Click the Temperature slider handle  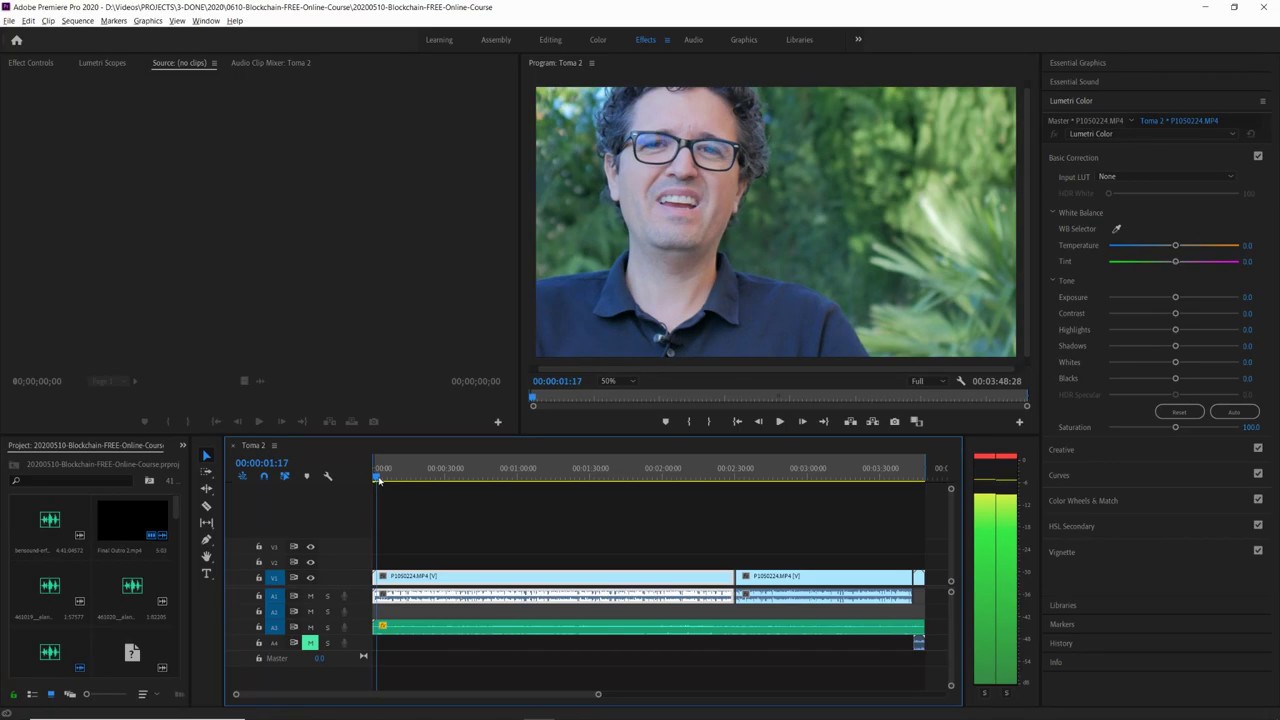click(1175, 245)
